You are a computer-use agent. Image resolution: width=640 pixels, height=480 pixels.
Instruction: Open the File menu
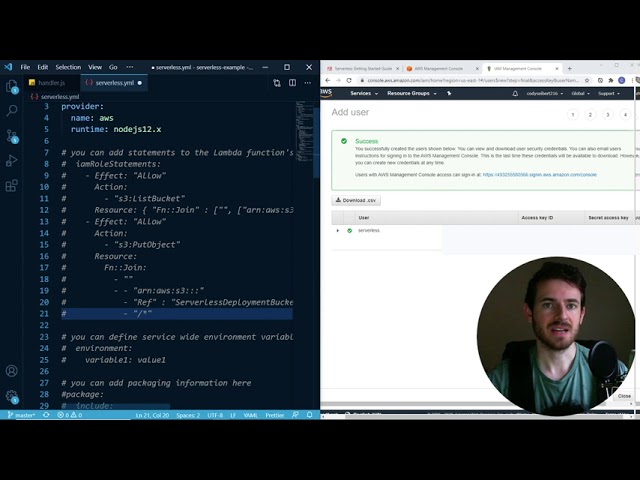[x=25, y=67]
